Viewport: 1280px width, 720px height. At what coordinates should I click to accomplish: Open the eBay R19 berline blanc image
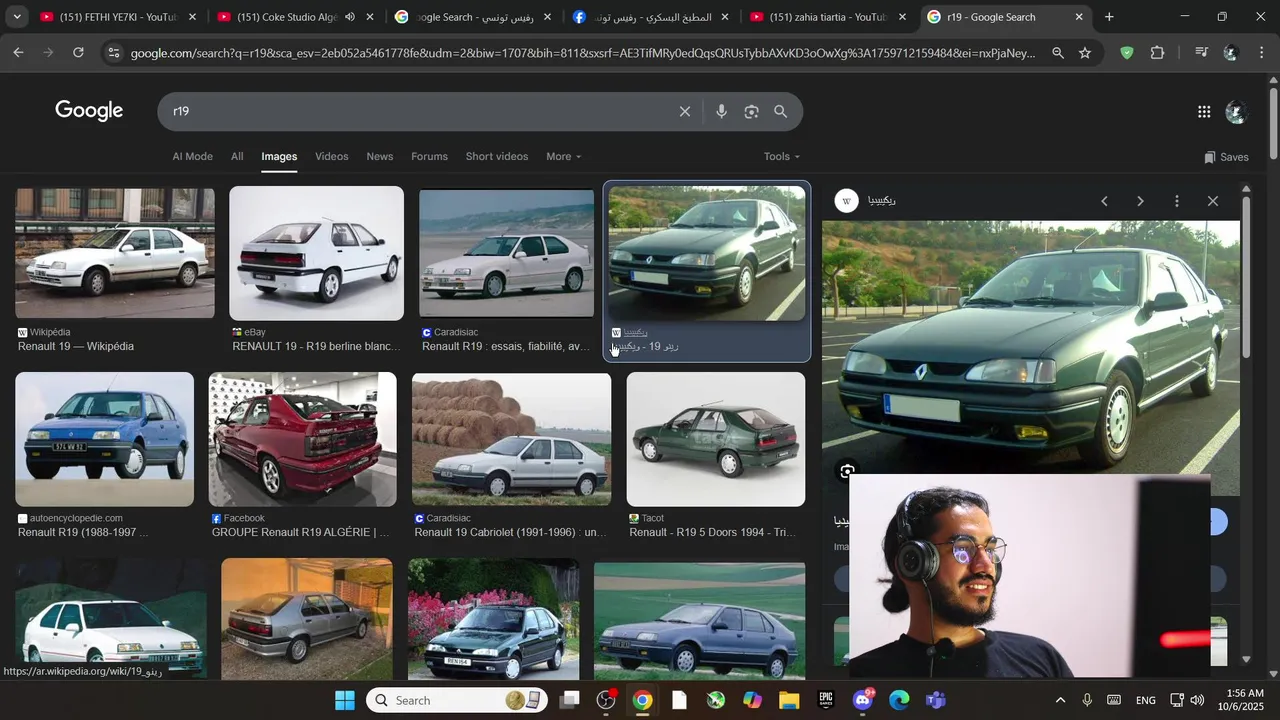pos(316,253)
